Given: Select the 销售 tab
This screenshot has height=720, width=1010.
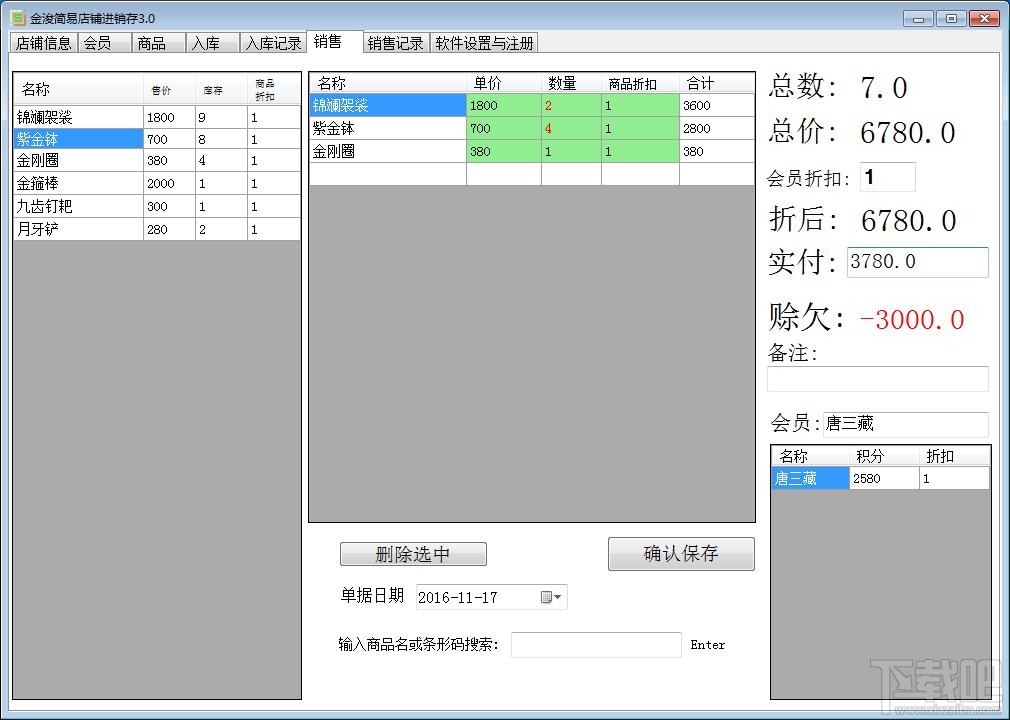Looking at the screenshot, I should coord(334,42).
